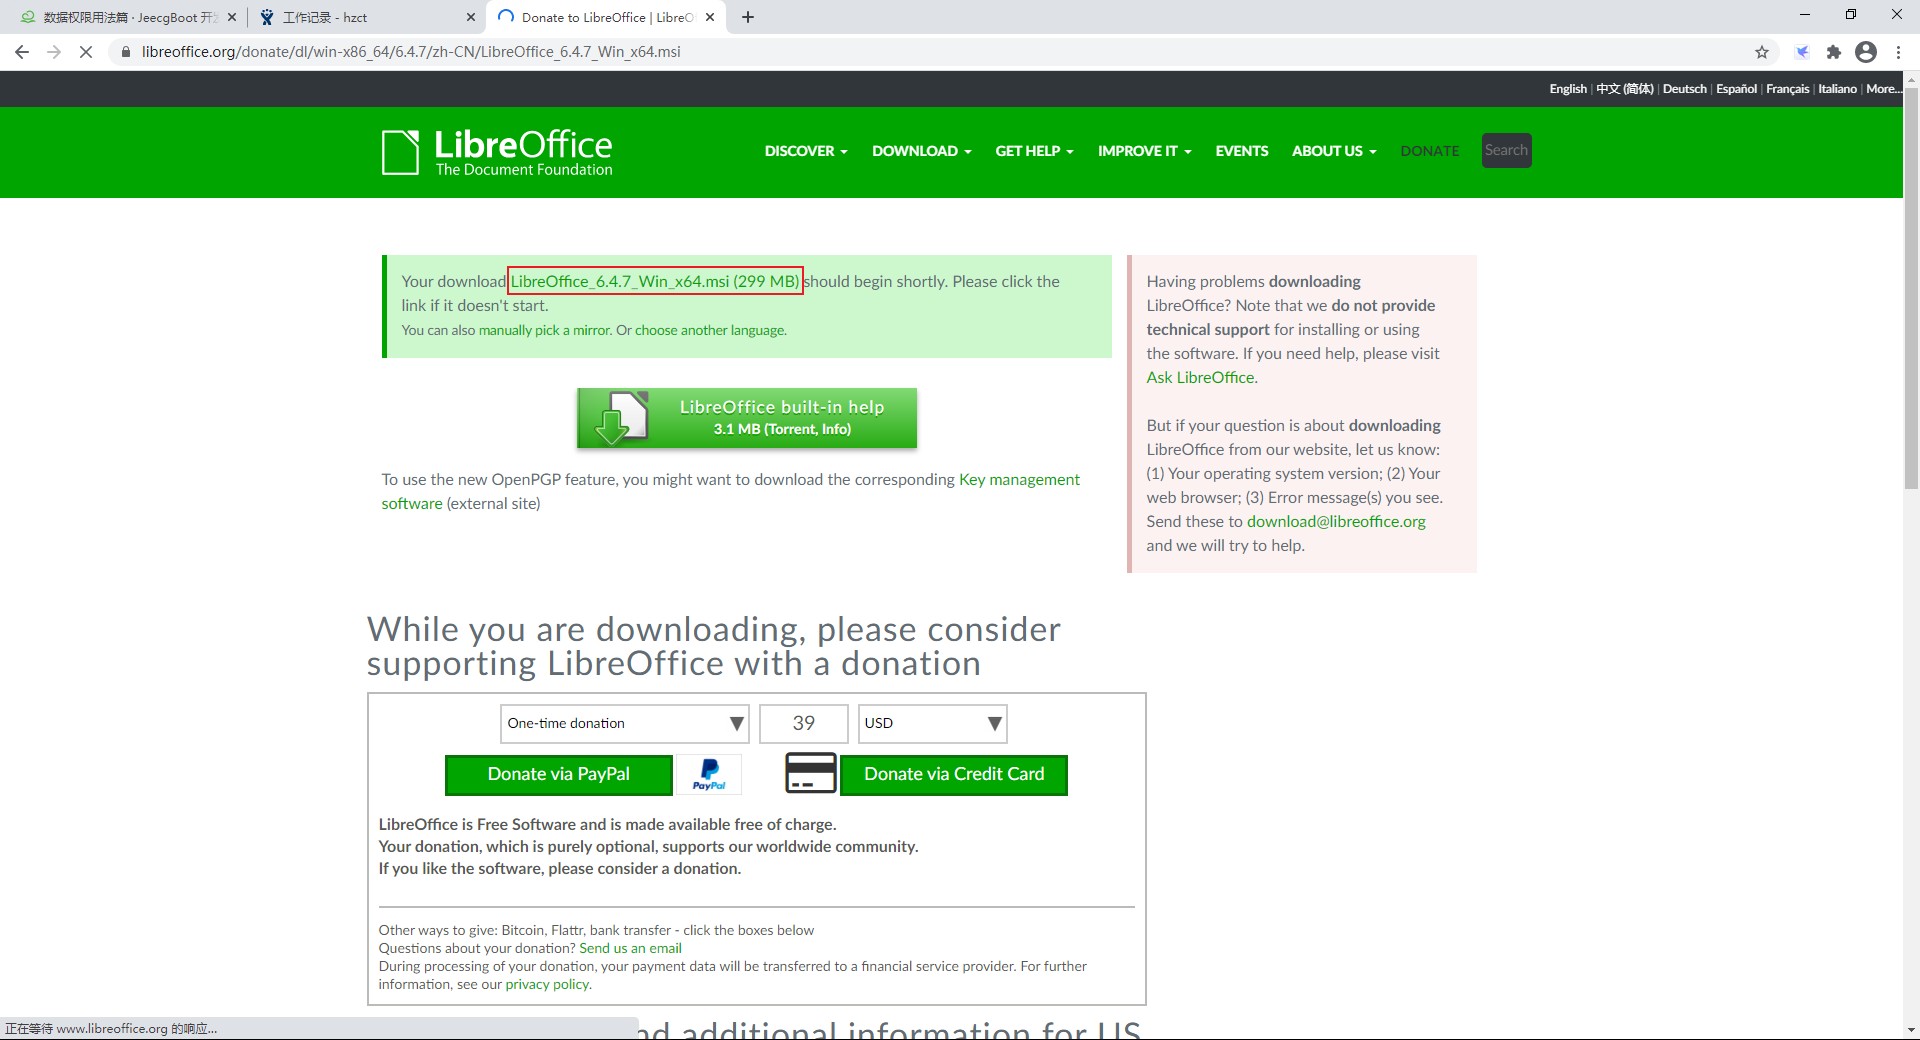
Task: Click the PayPal icon beside the donate button
Action: [709, 774]
